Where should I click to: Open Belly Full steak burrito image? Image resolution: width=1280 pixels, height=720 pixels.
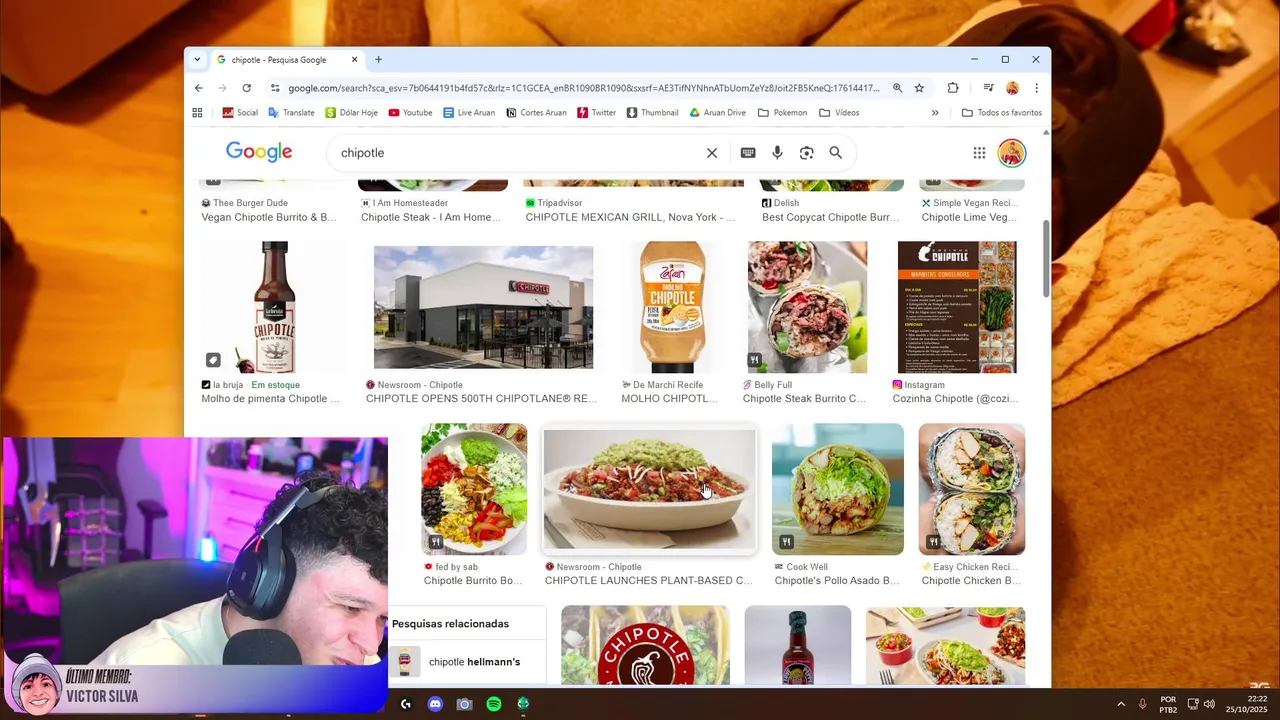point(807,307)
